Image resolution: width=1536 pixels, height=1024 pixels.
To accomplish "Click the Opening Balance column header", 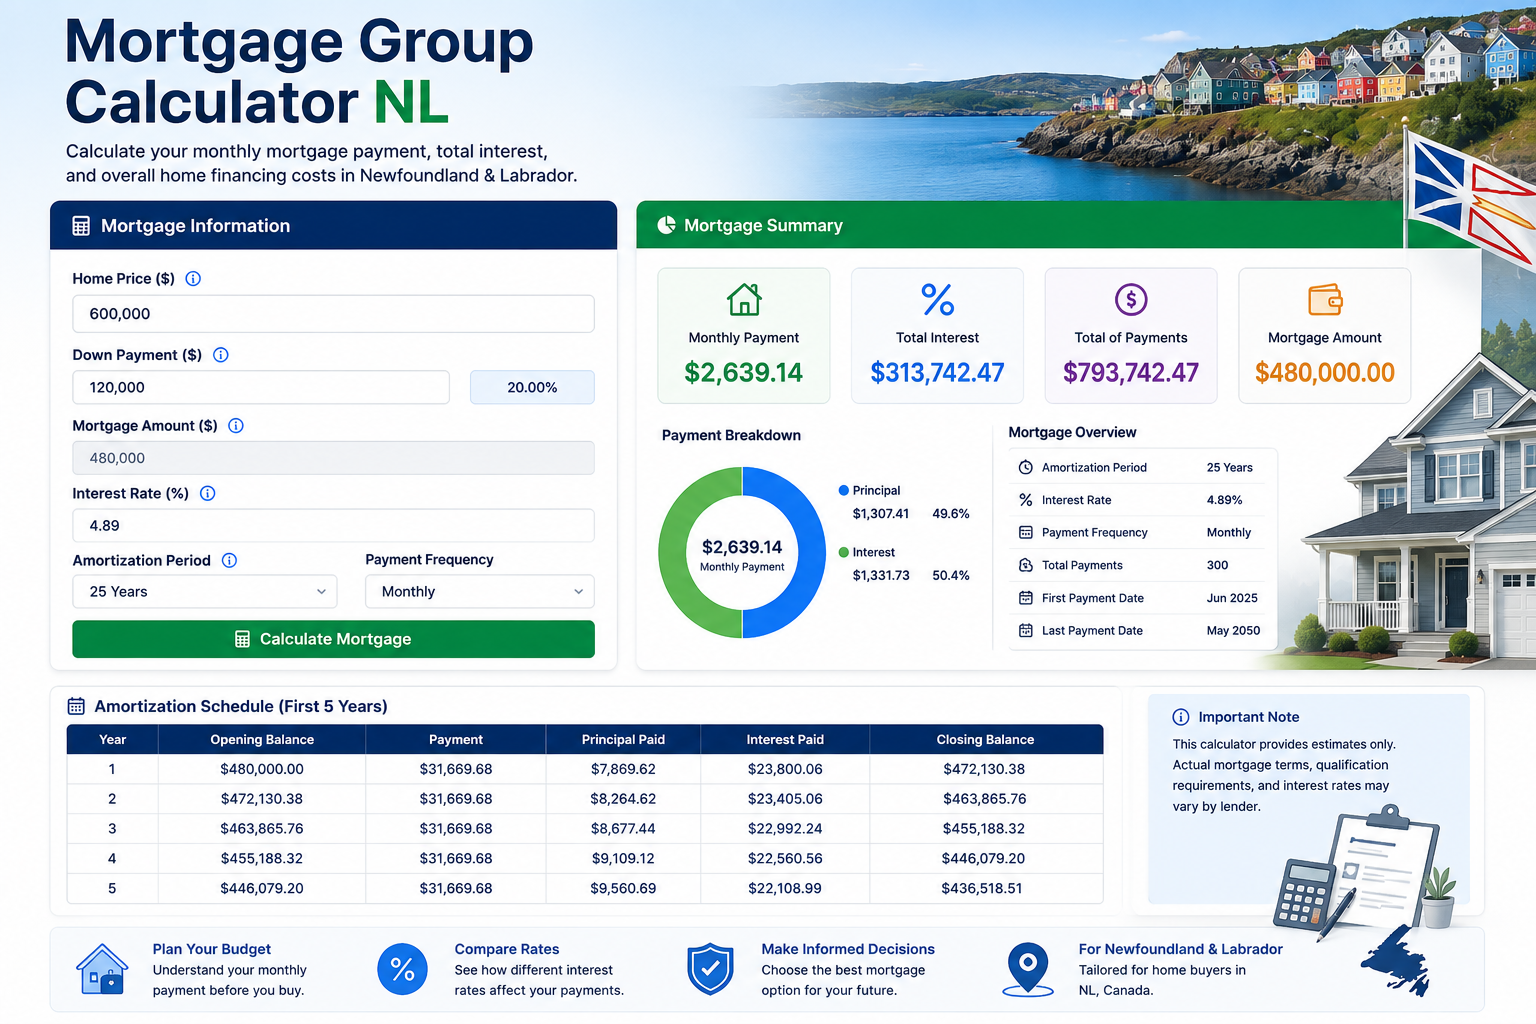I will (x=262, y=740).
